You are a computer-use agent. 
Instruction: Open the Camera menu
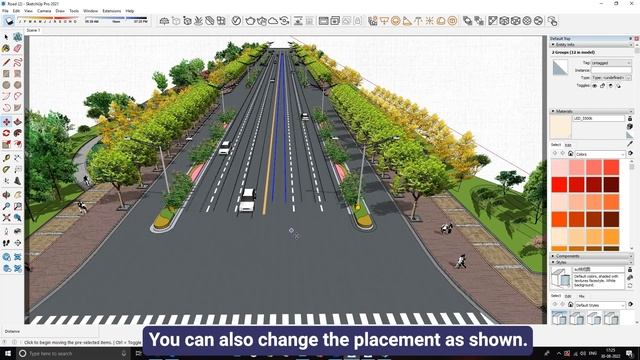[44, 11]
